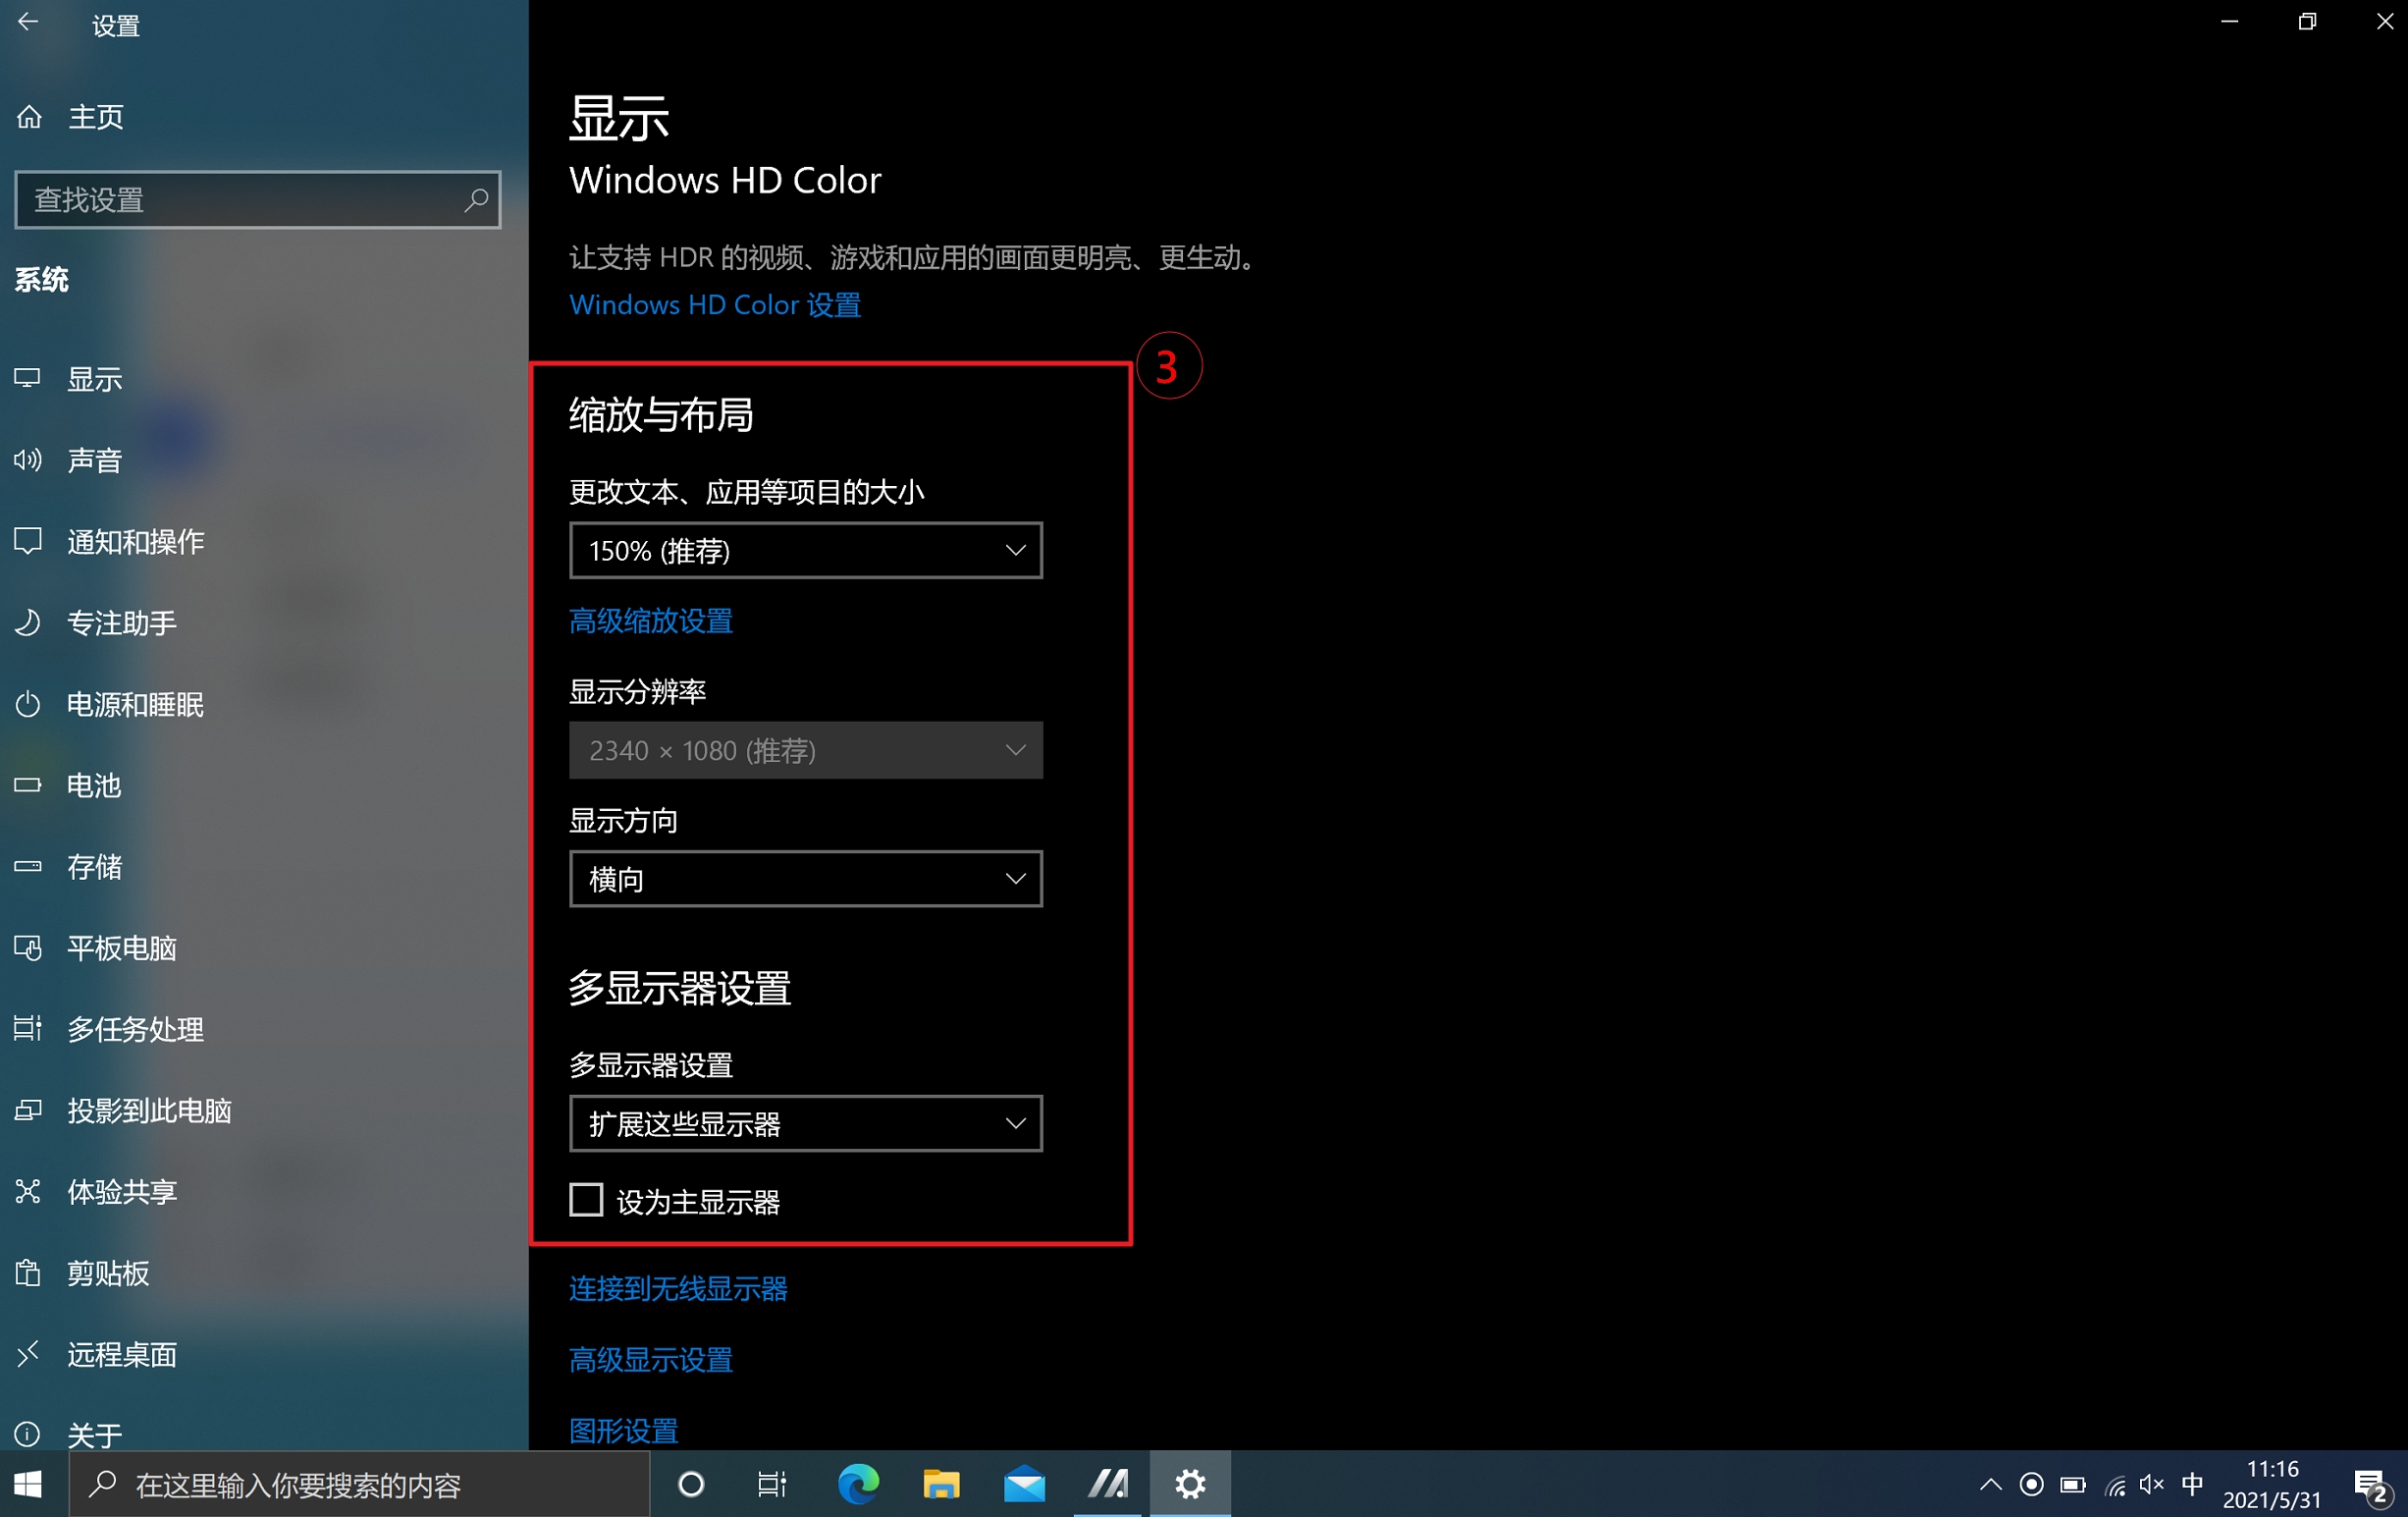Click the muted volume tray icon
The height and width of the screenshot is (1517, 2408).
point(2152,1484)
